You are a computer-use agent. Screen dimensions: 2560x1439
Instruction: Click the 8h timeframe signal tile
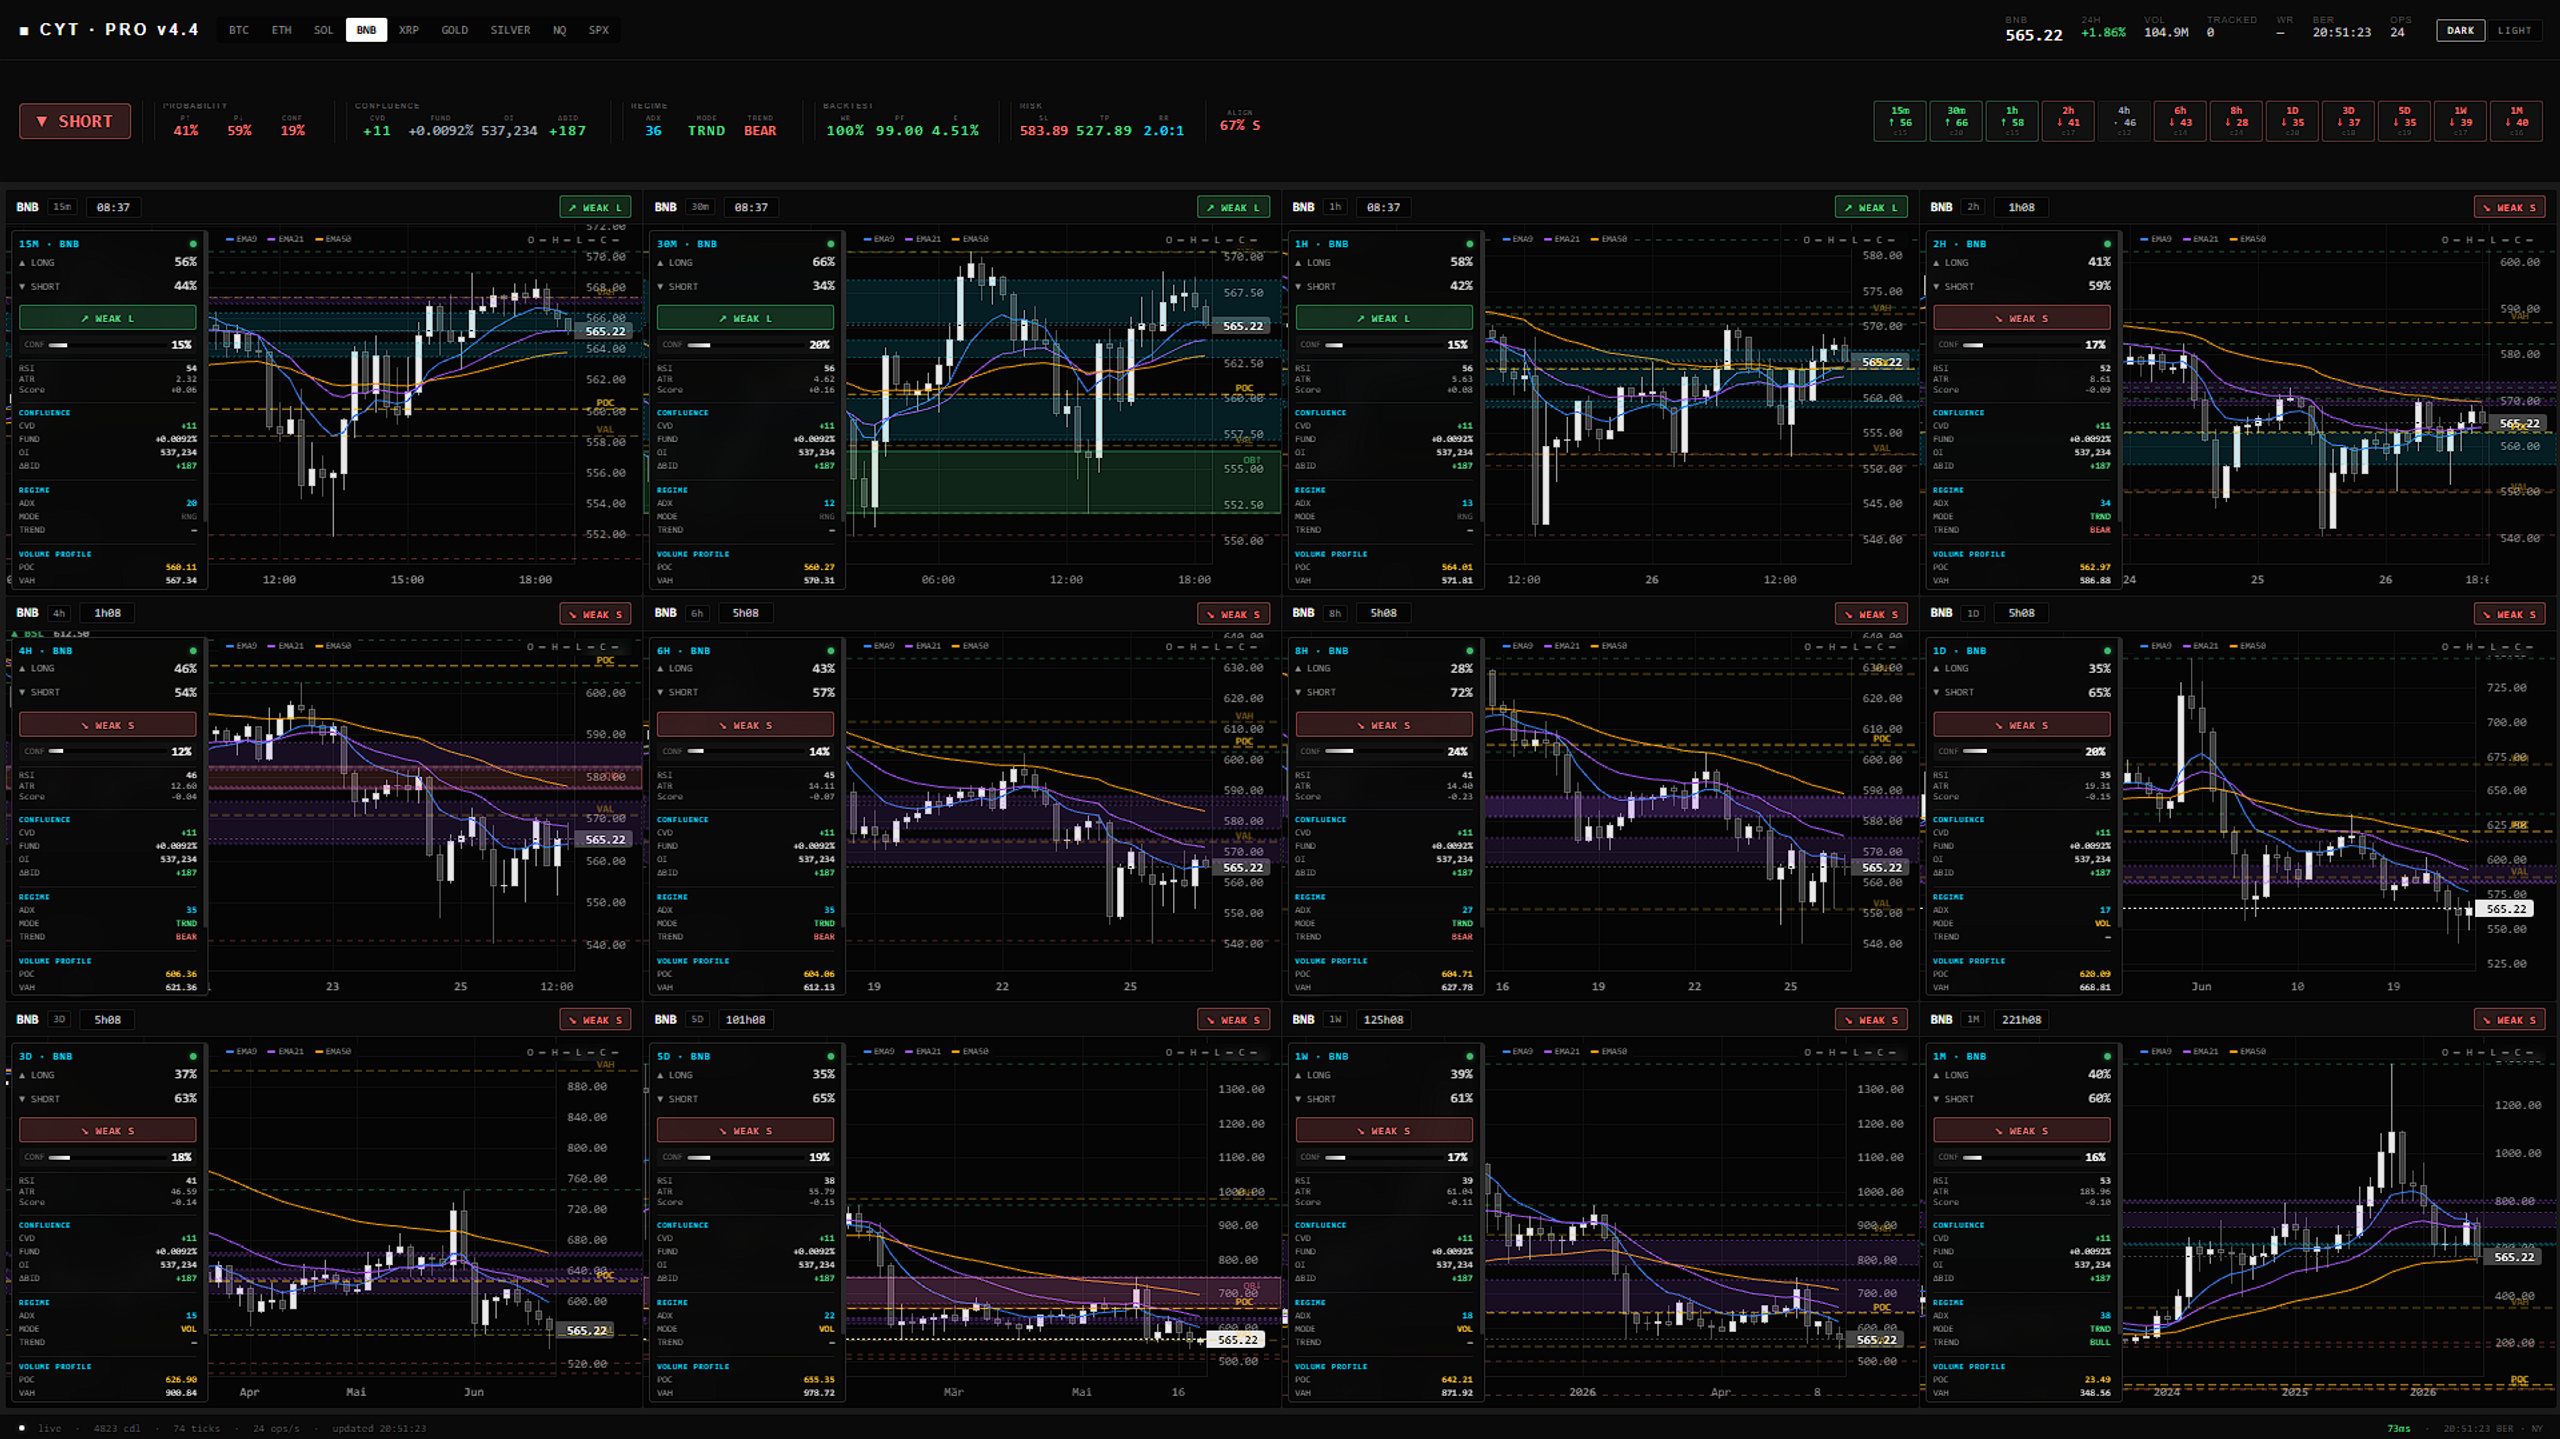2235,121
